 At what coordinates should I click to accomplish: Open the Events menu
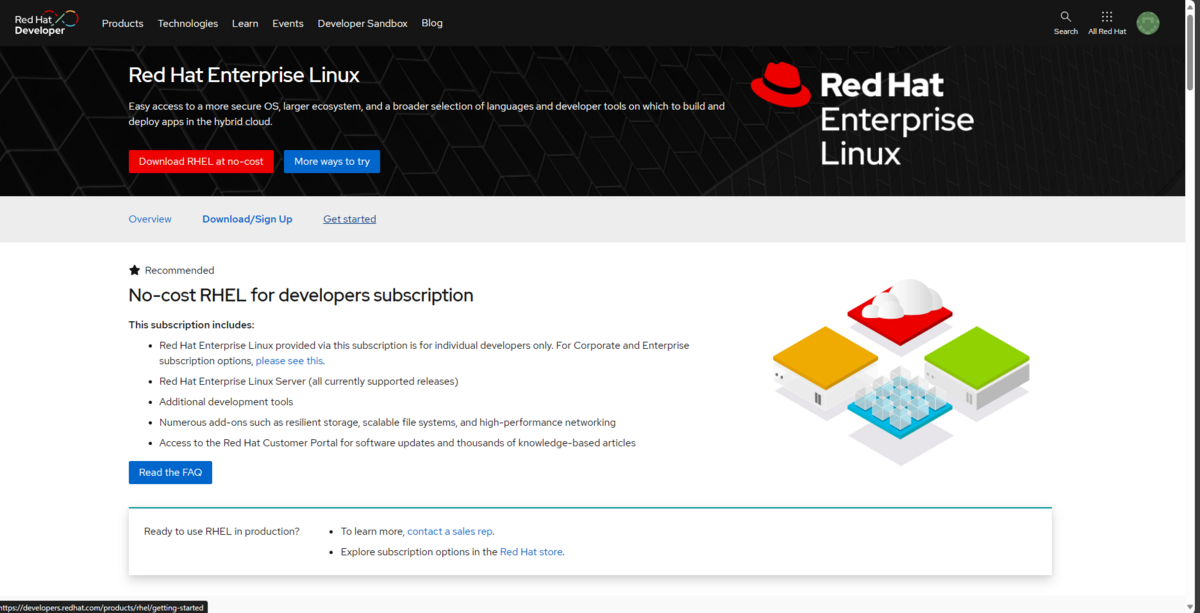point(288,23)
